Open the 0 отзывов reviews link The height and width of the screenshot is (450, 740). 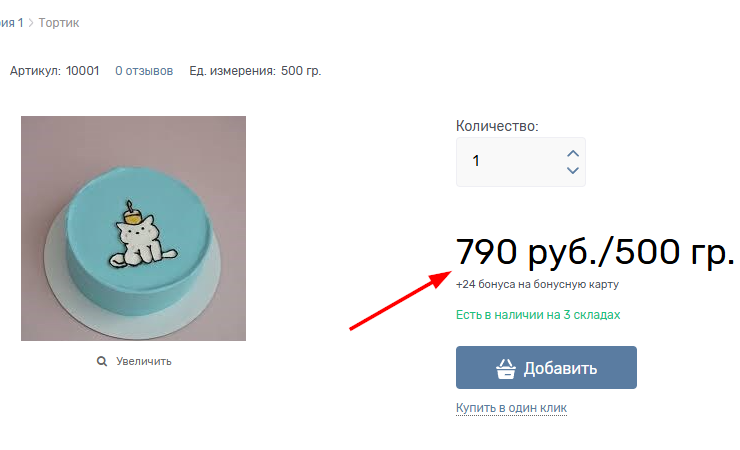(x=144, y=71)
